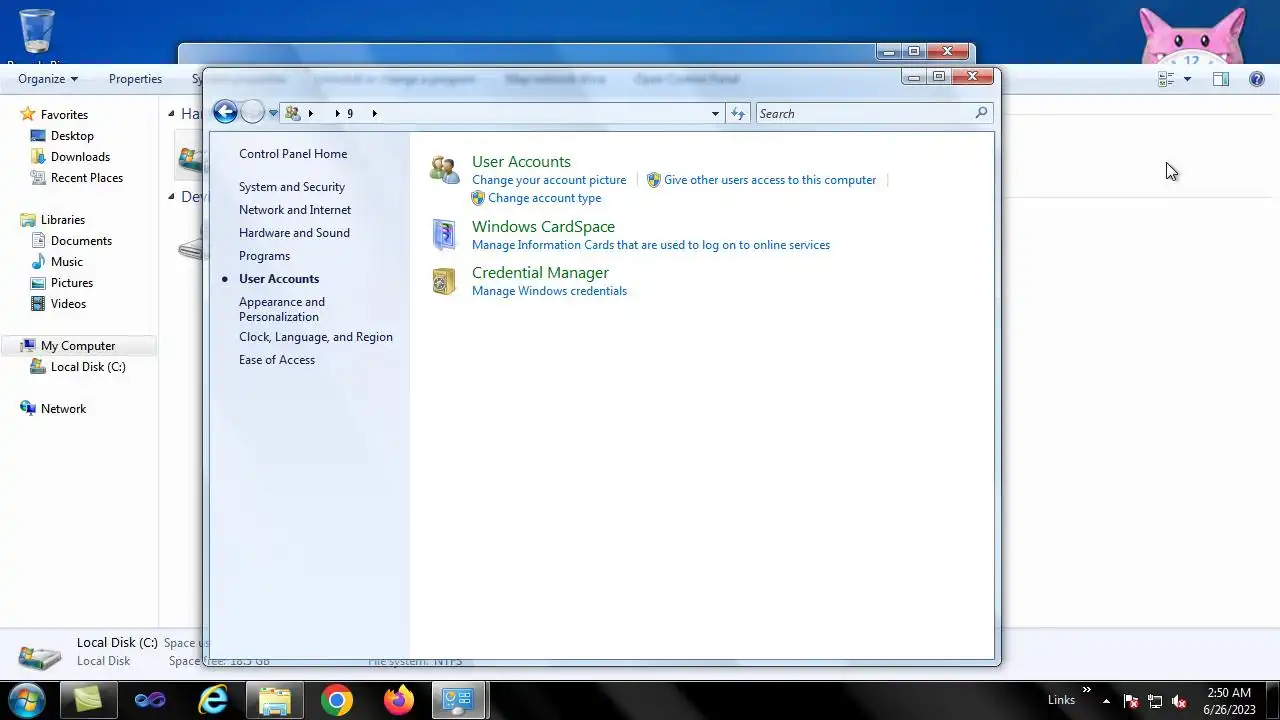Screen dimensions: 1280x720
Task: Click the muted volume tray icon
Action: [x=1179, y=701]
